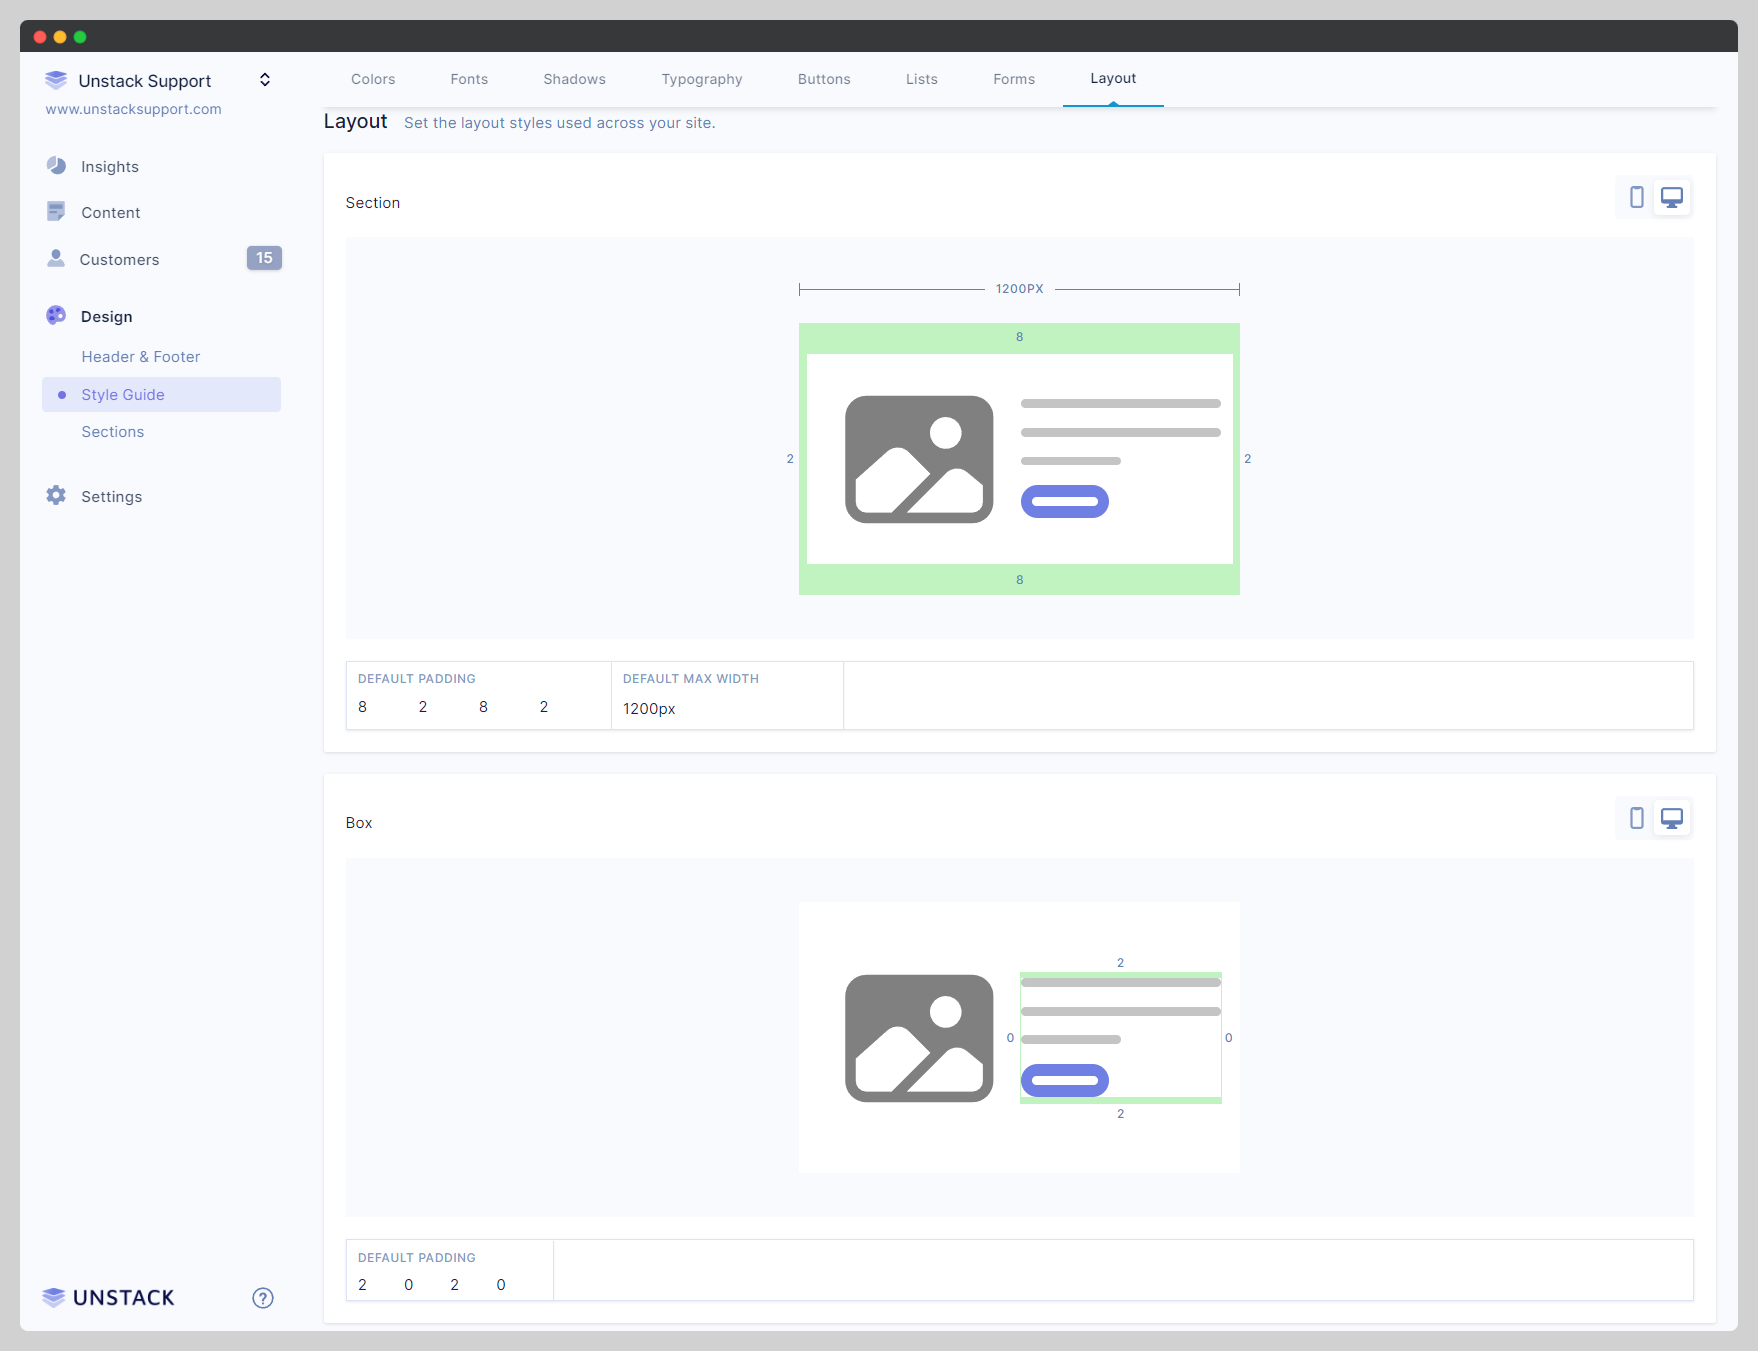Click the stacked layers icon beside Unstack Support
The width and height of the screenshot is (1758, 1351).
(x=56, y=80)
